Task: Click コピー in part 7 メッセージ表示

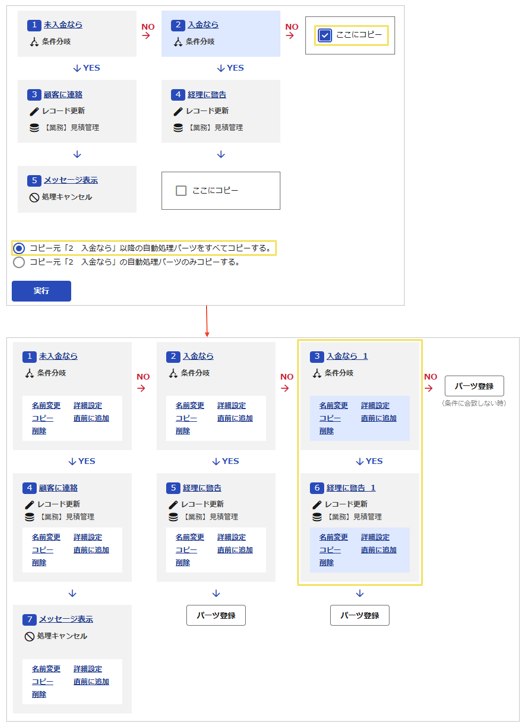Action: coord(42,682)
